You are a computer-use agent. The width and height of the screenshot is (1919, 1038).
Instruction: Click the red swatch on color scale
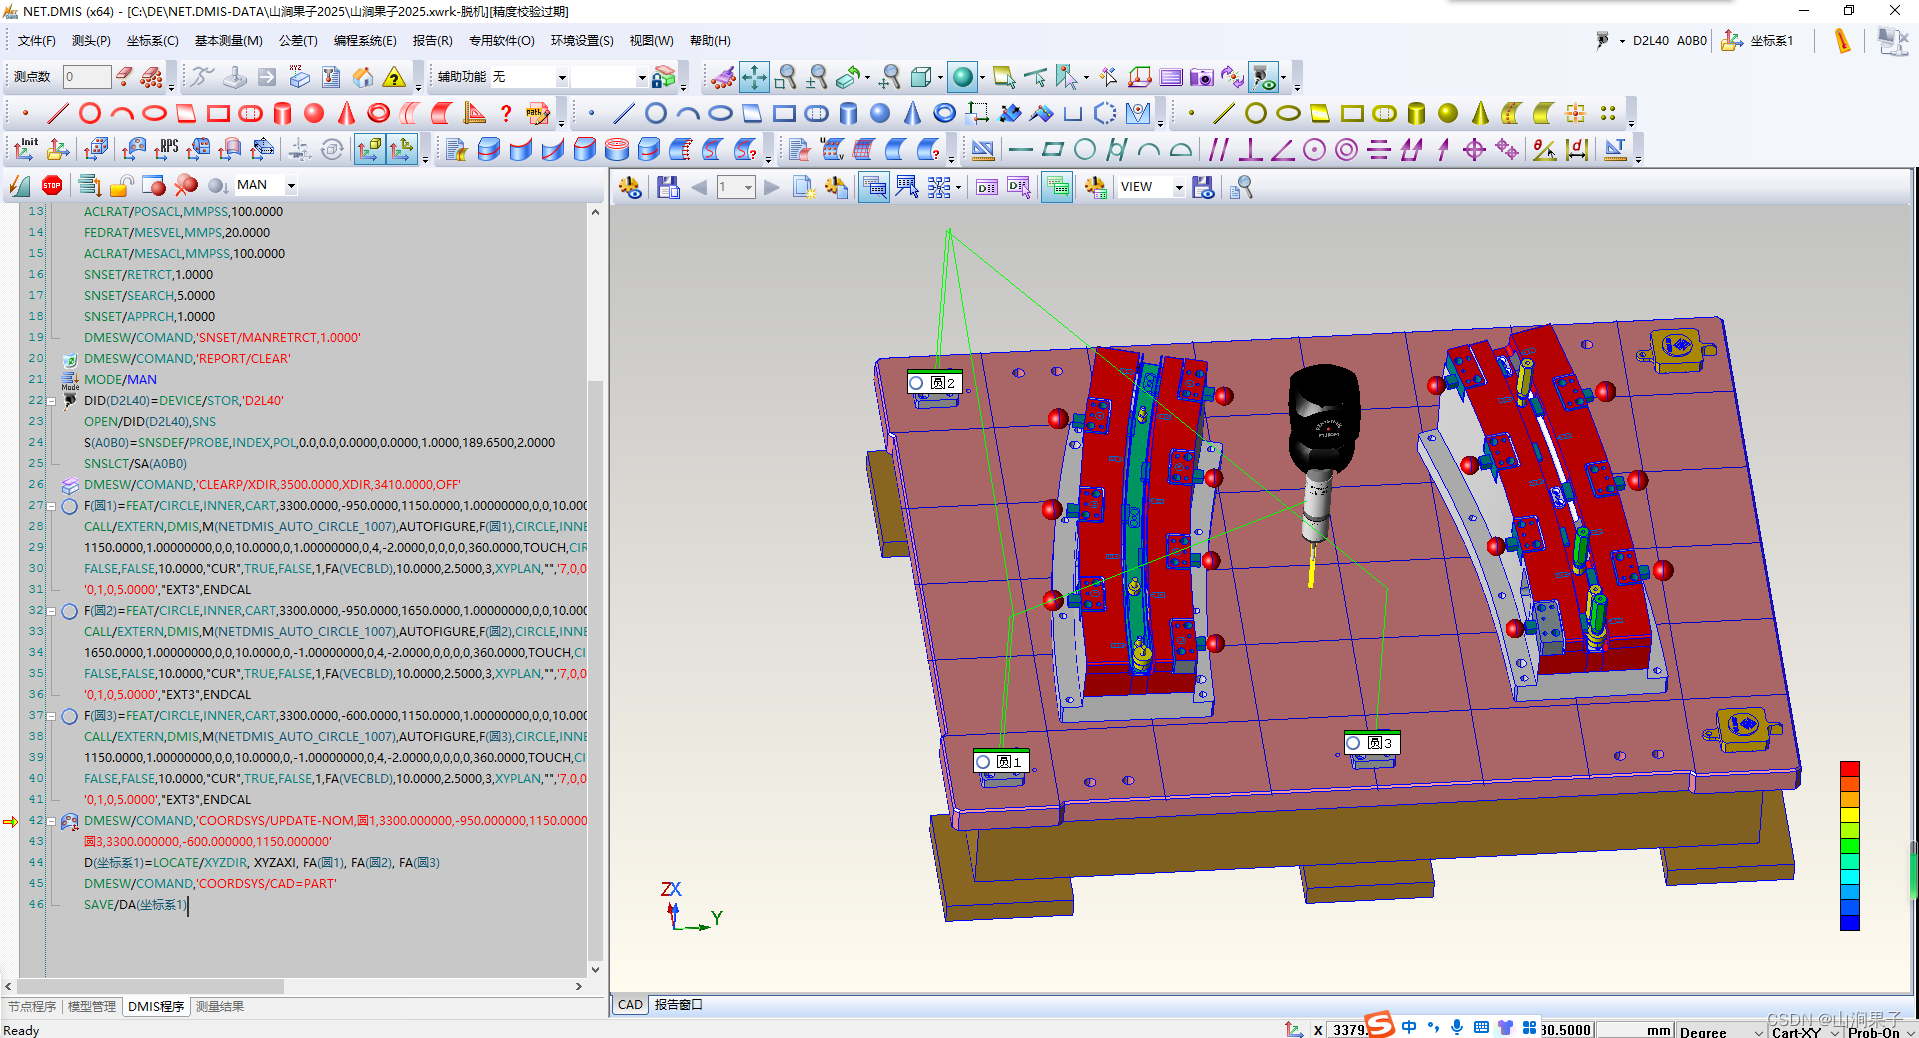coord(1849,768)
